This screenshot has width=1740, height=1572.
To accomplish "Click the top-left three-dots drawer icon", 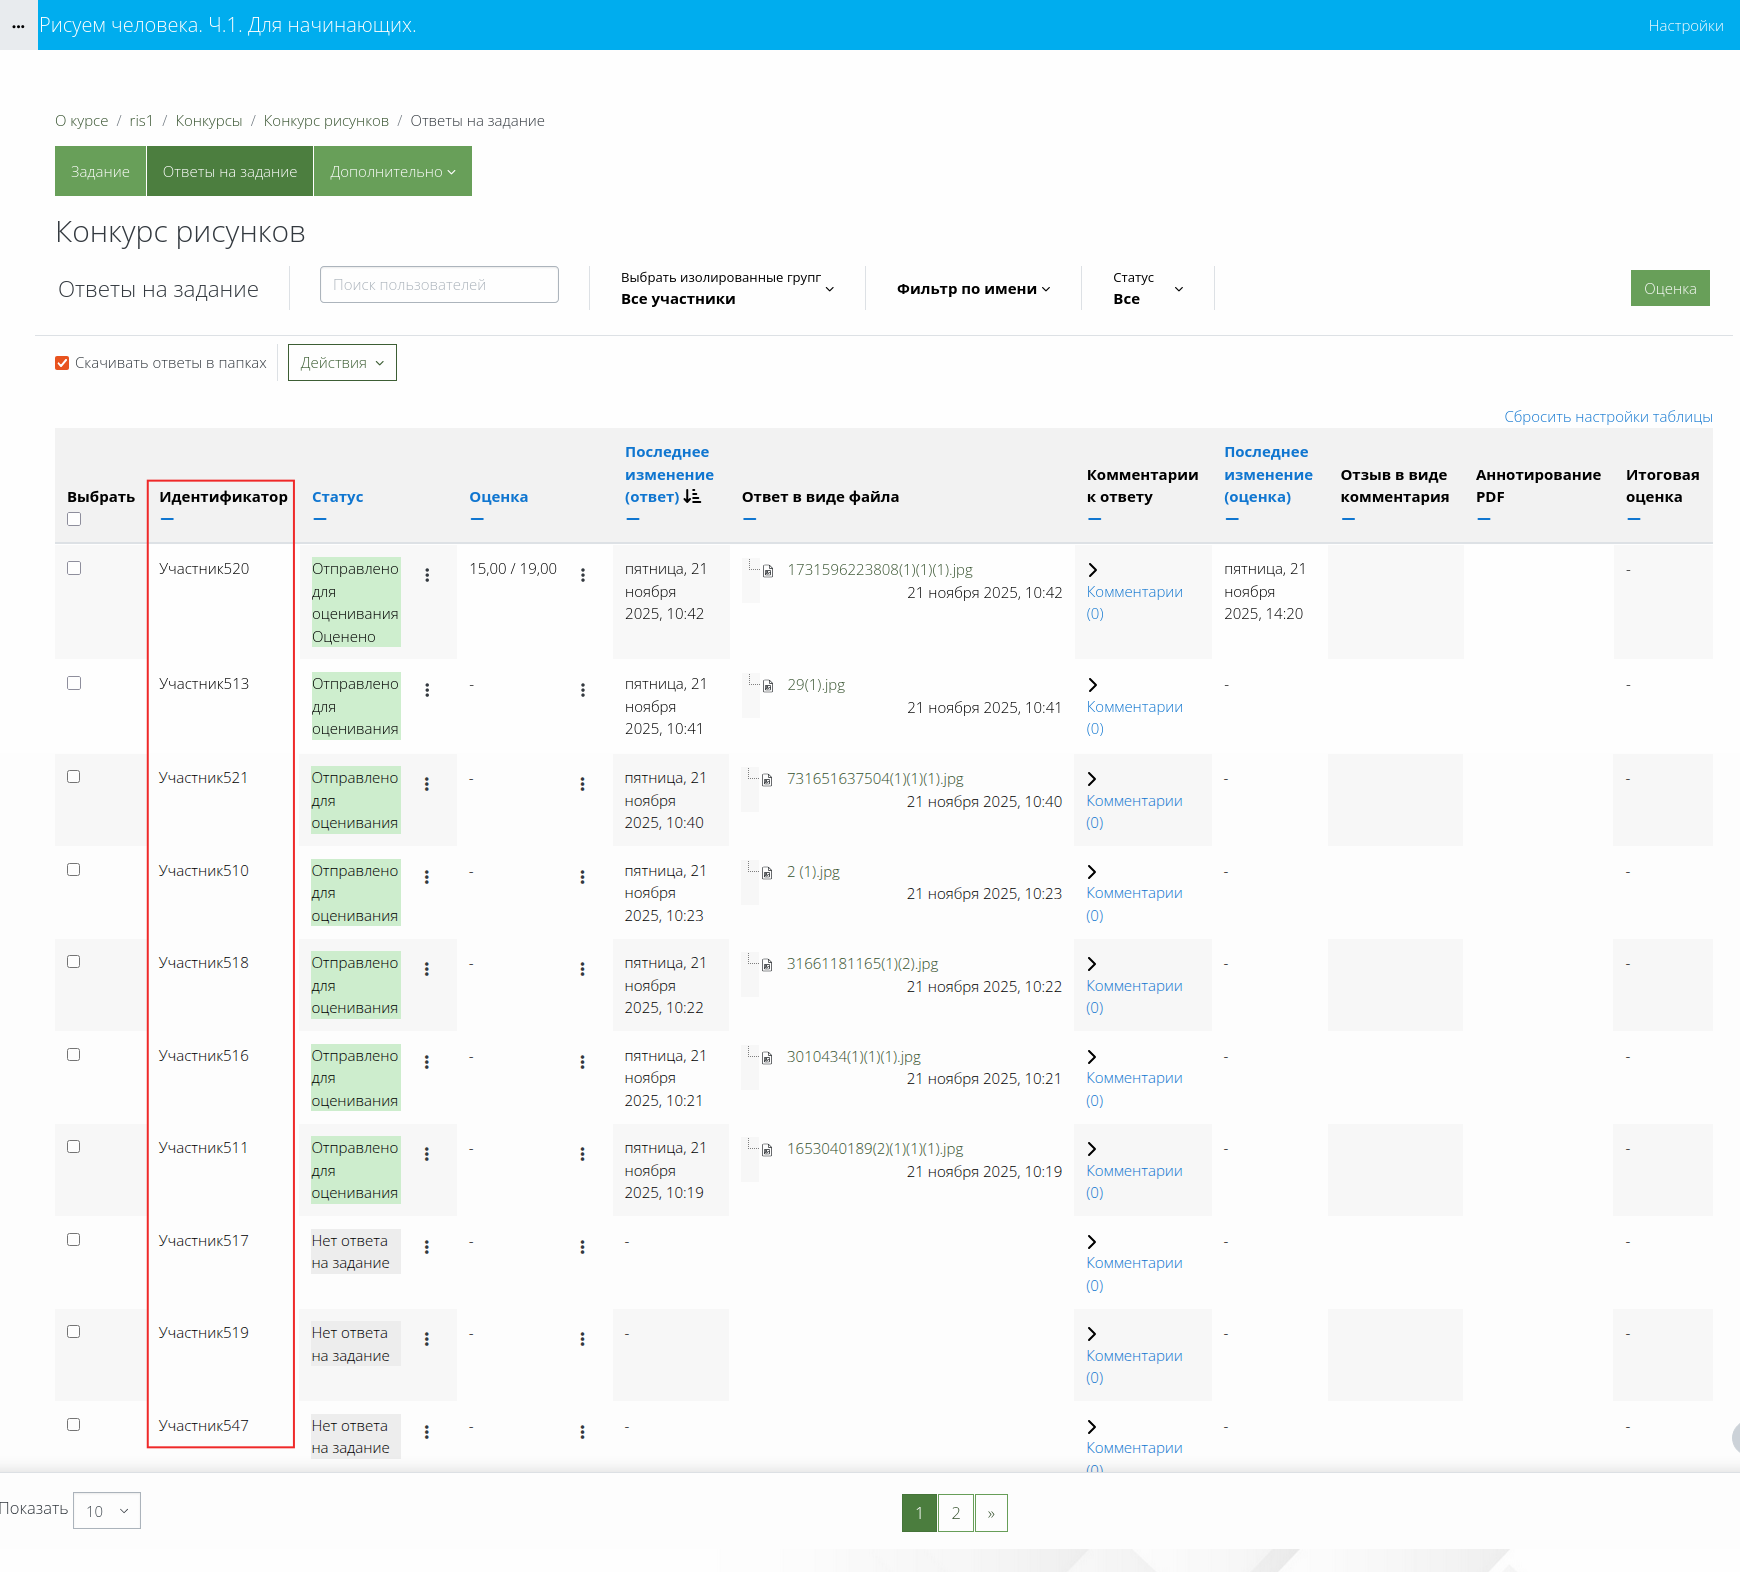I will 18,26.
